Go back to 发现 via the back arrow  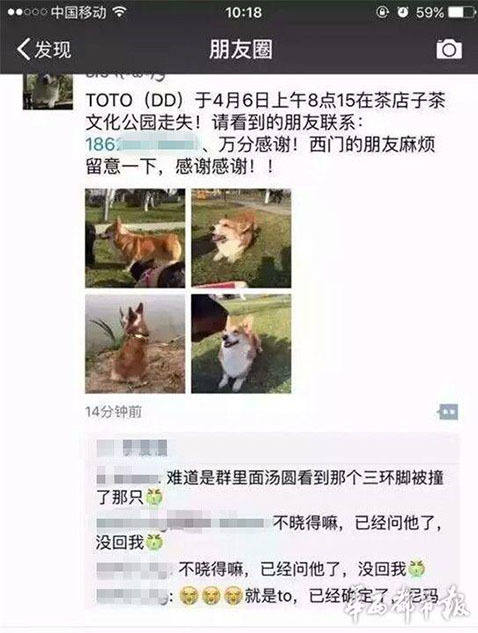(x=23, y=49)
